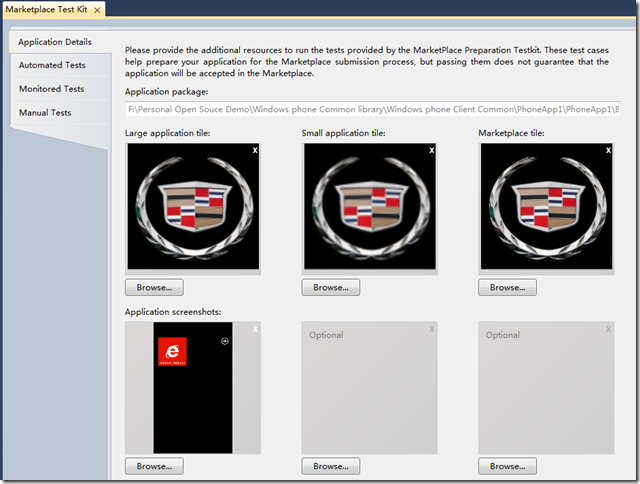Browse for the second optional screenshot
The width and height of the screenshot is (640, 484).
(x=331, y=466)
